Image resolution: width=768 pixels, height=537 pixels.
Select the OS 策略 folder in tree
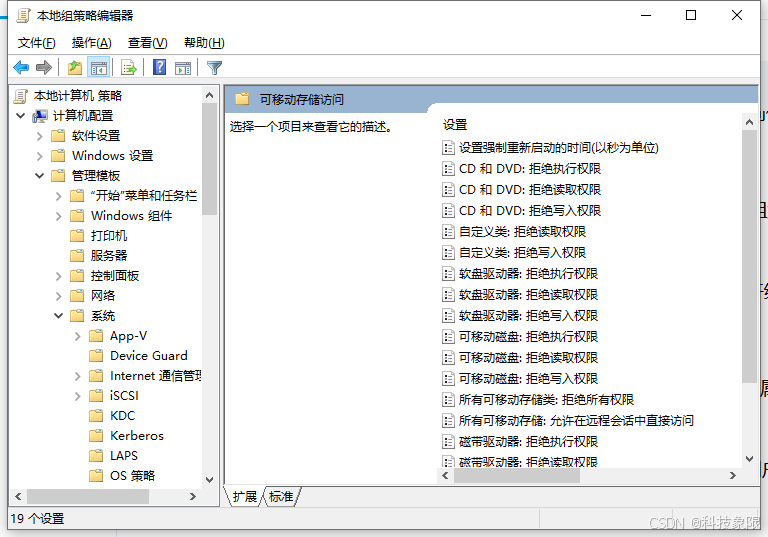132,476
